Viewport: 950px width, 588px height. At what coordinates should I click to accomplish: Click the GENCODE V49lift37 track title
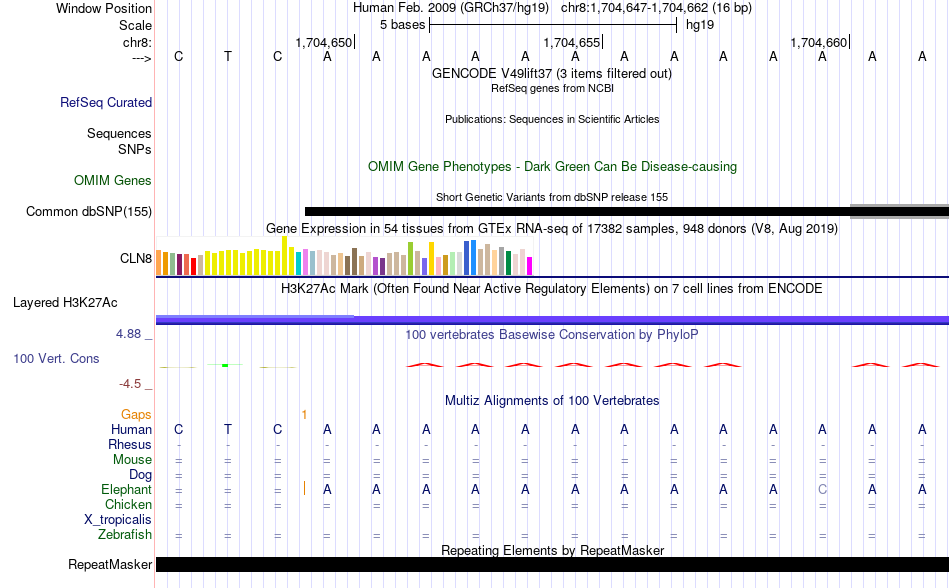point(552,74)
